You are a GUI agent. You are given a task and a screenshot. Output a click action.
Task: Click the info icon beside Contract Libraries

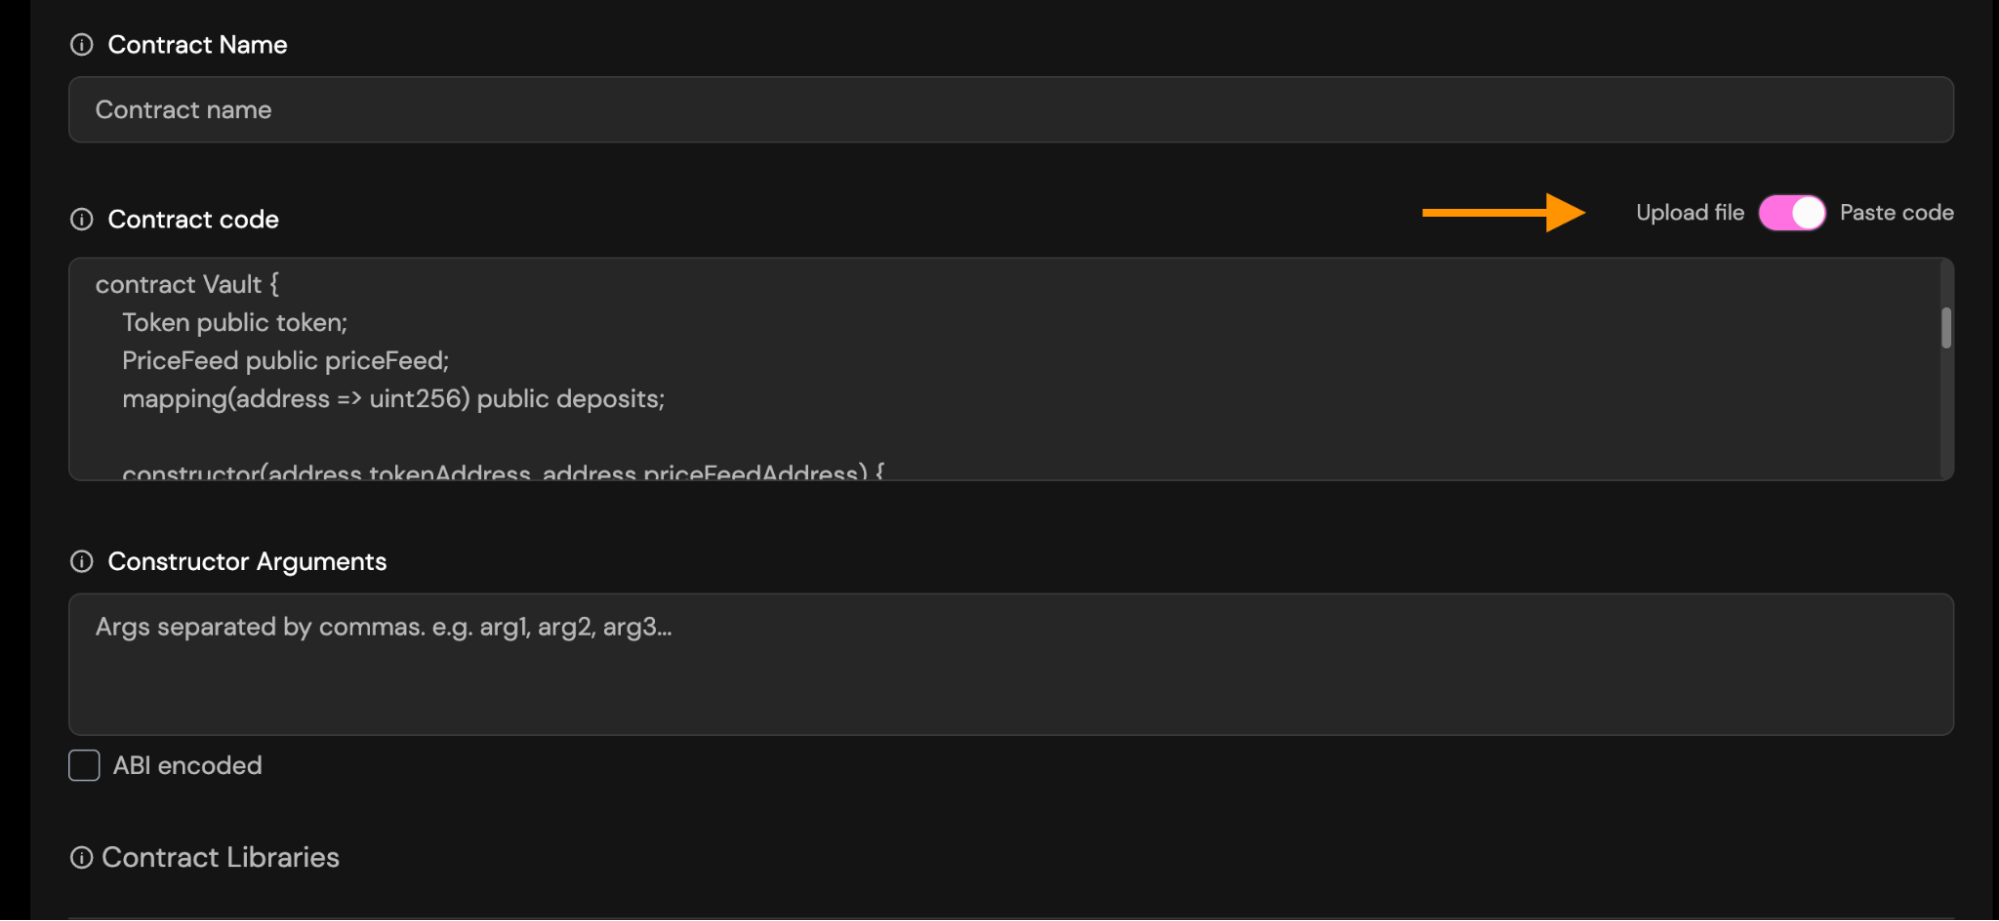coord(82,858)
